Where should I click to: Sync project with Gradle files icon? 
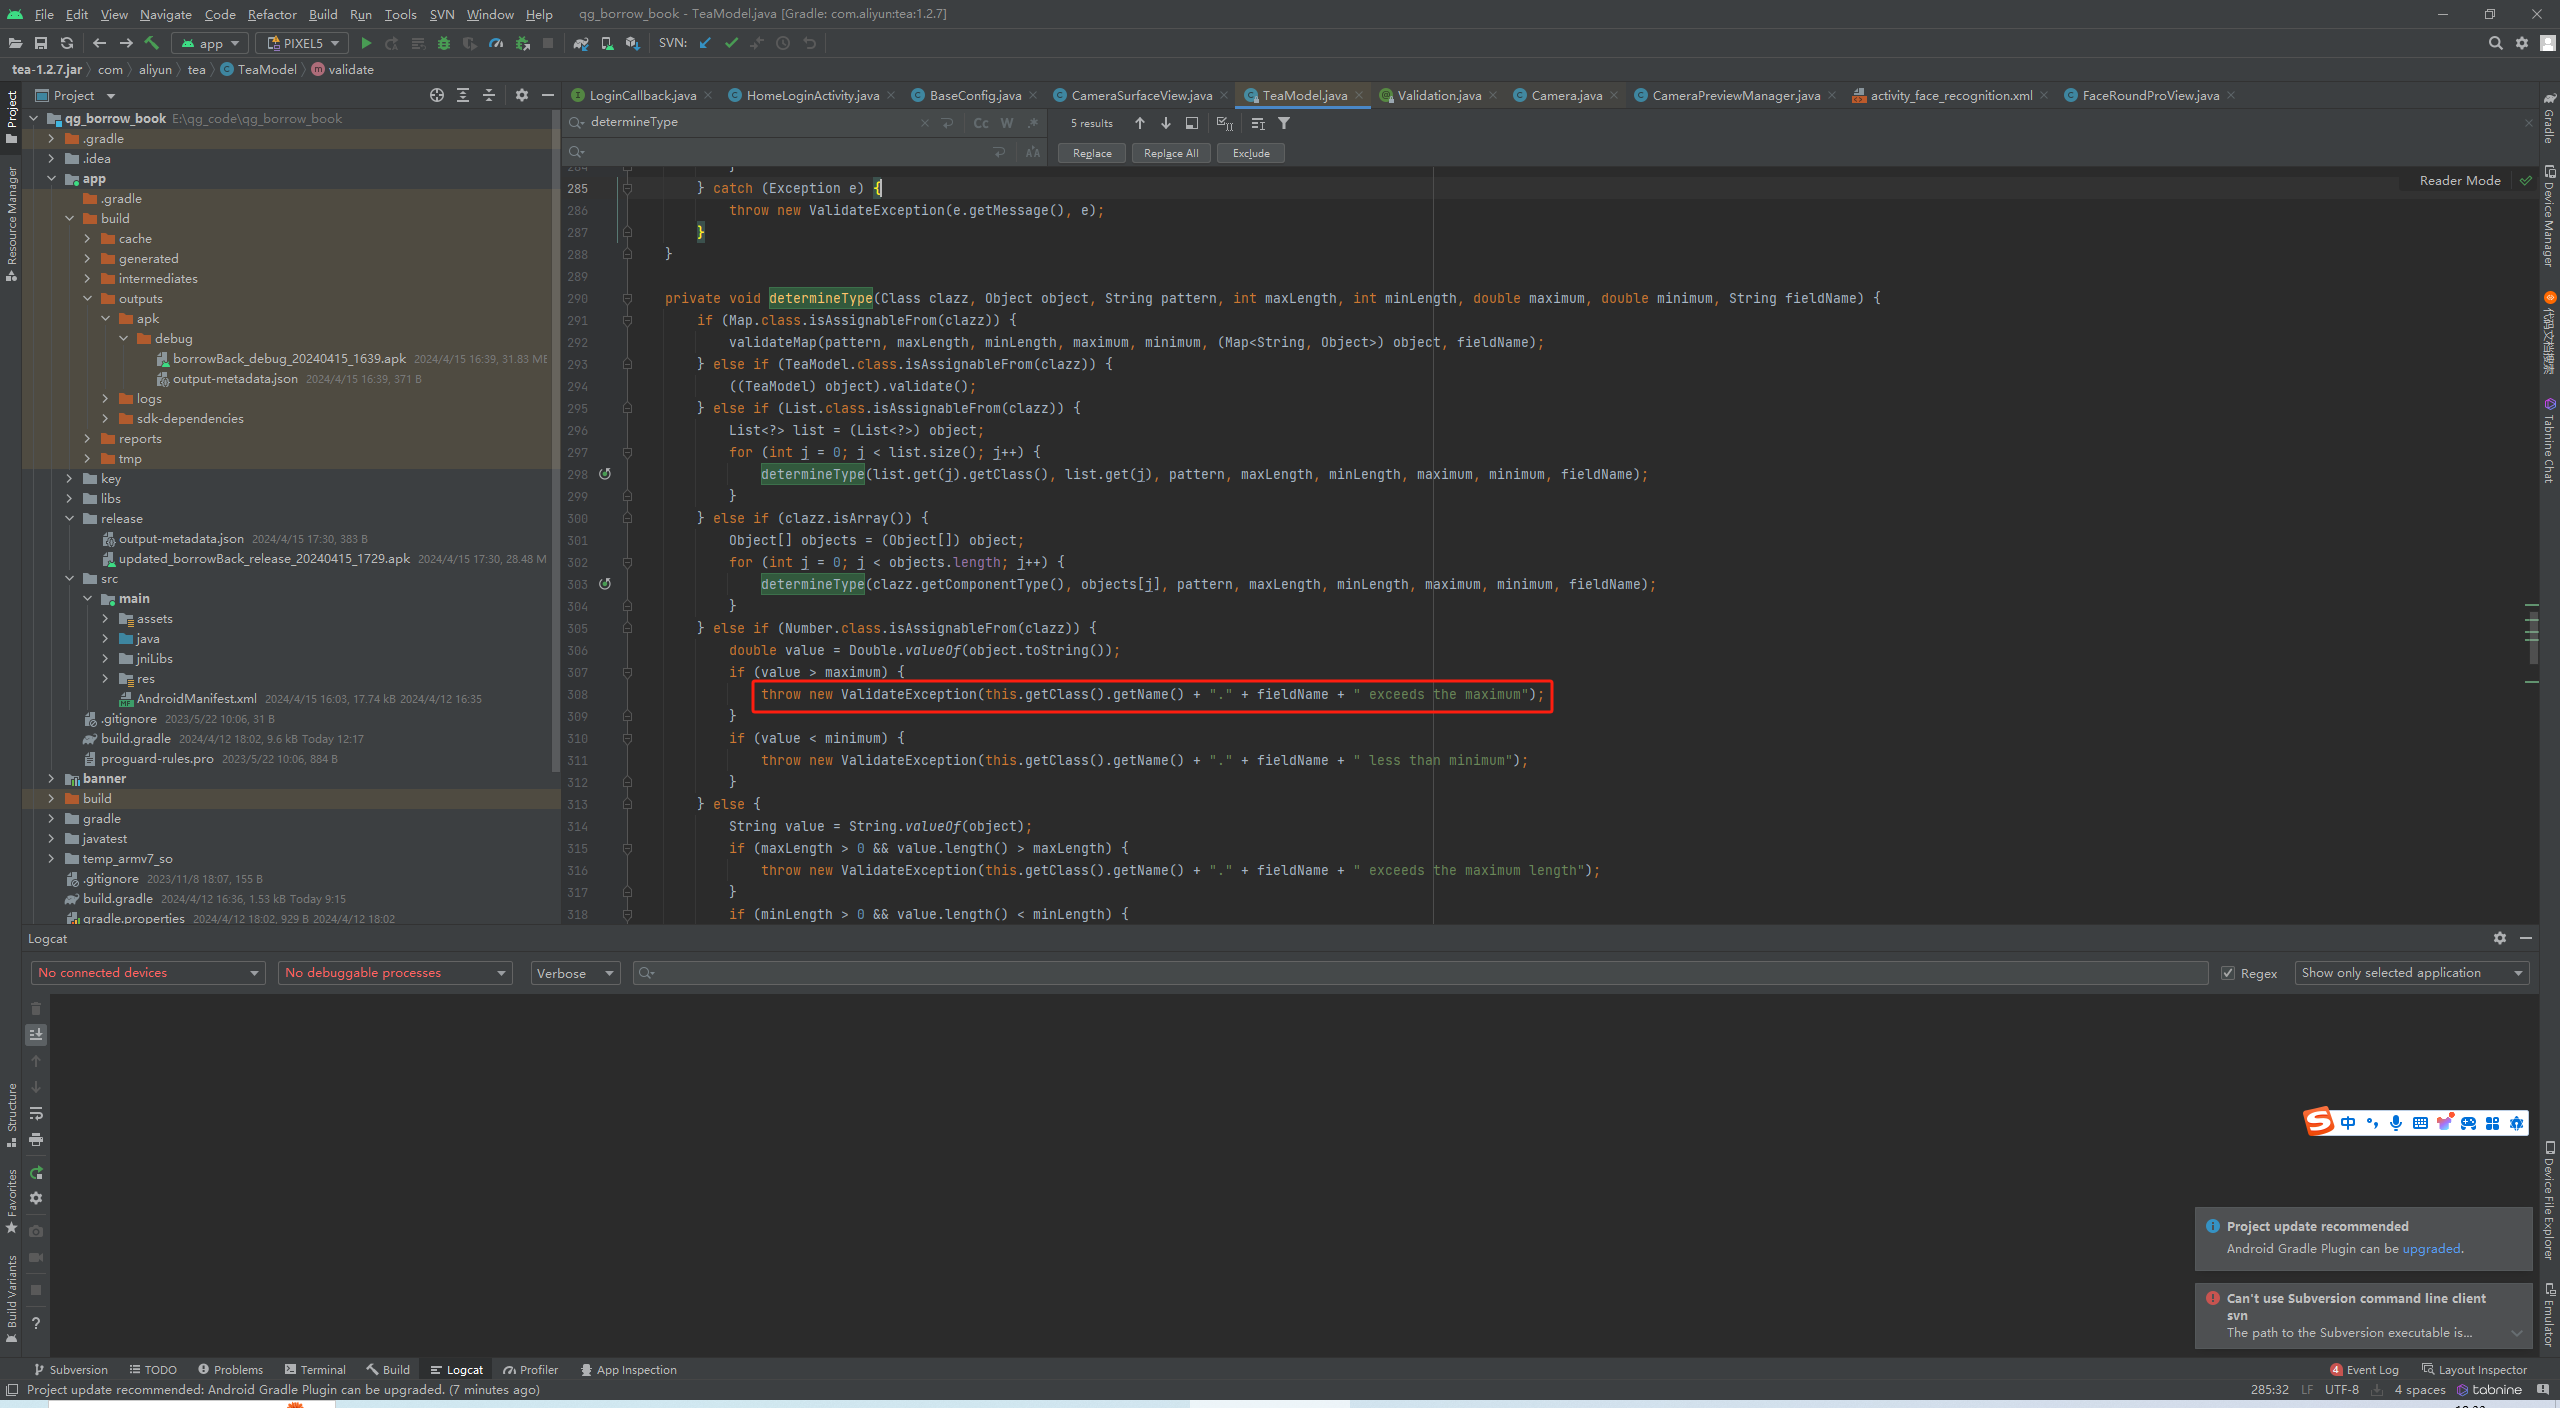580,43
